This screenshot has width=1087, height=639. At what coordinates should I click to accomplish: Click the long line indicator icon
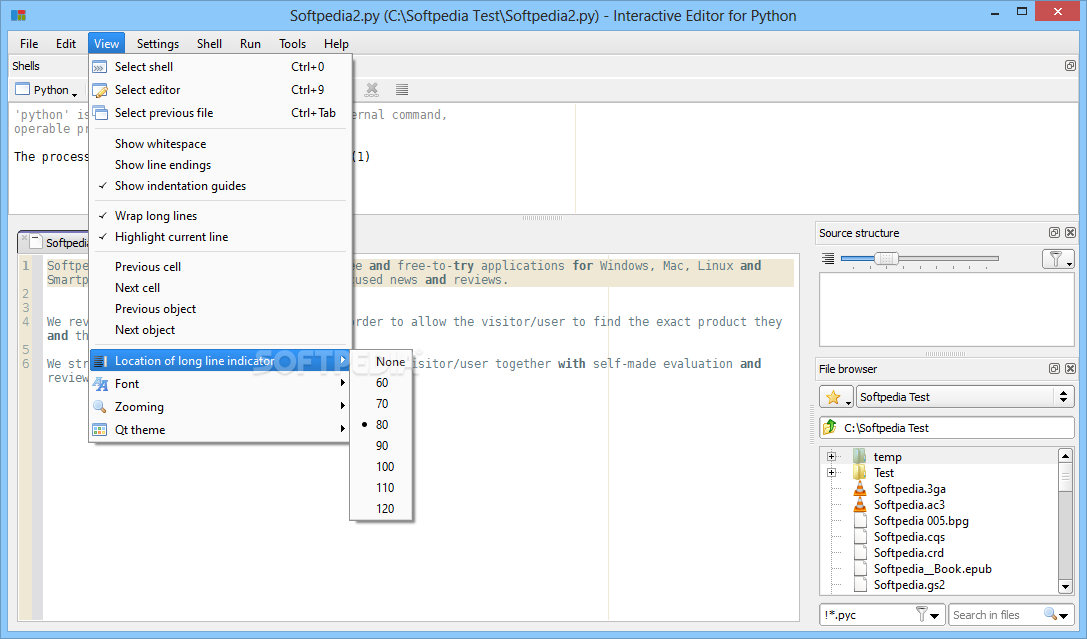coord(100,361)
